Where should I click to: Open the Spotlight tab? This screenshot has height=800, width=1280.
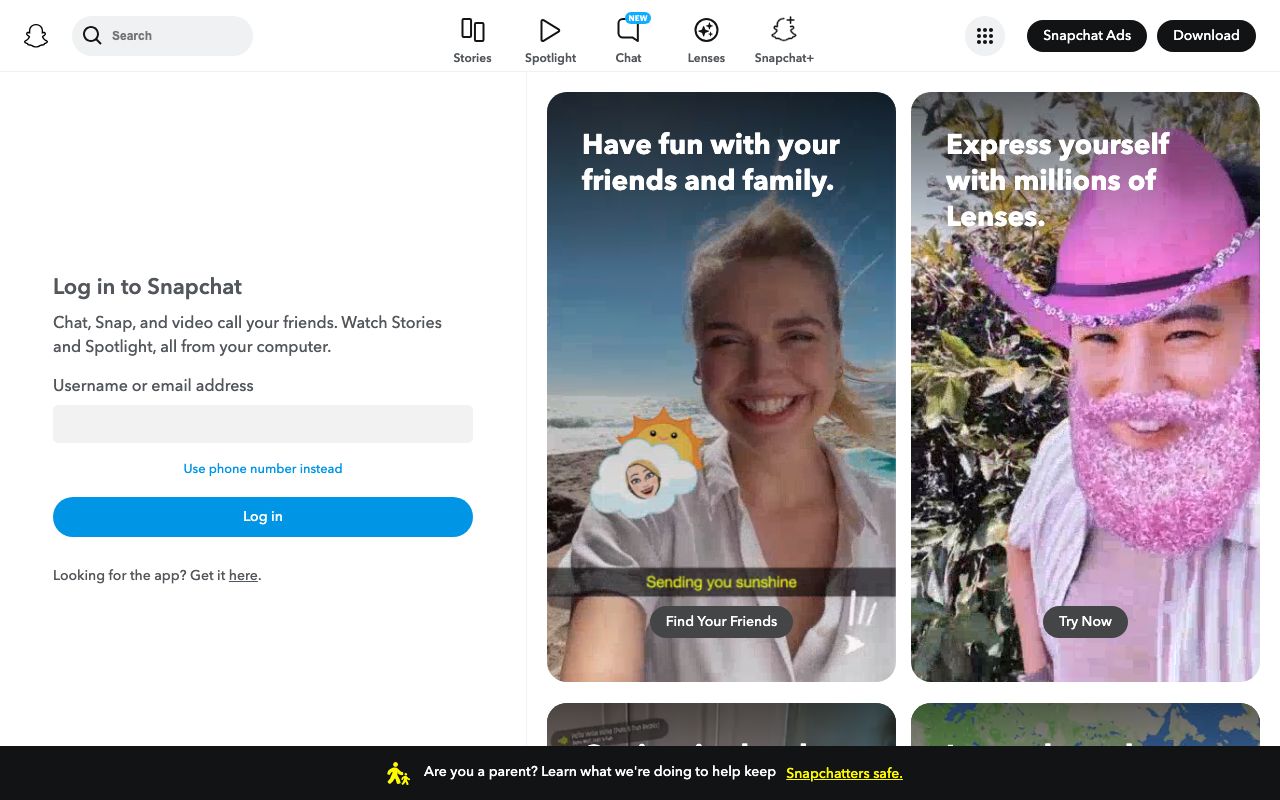click(x=550, y=41)
